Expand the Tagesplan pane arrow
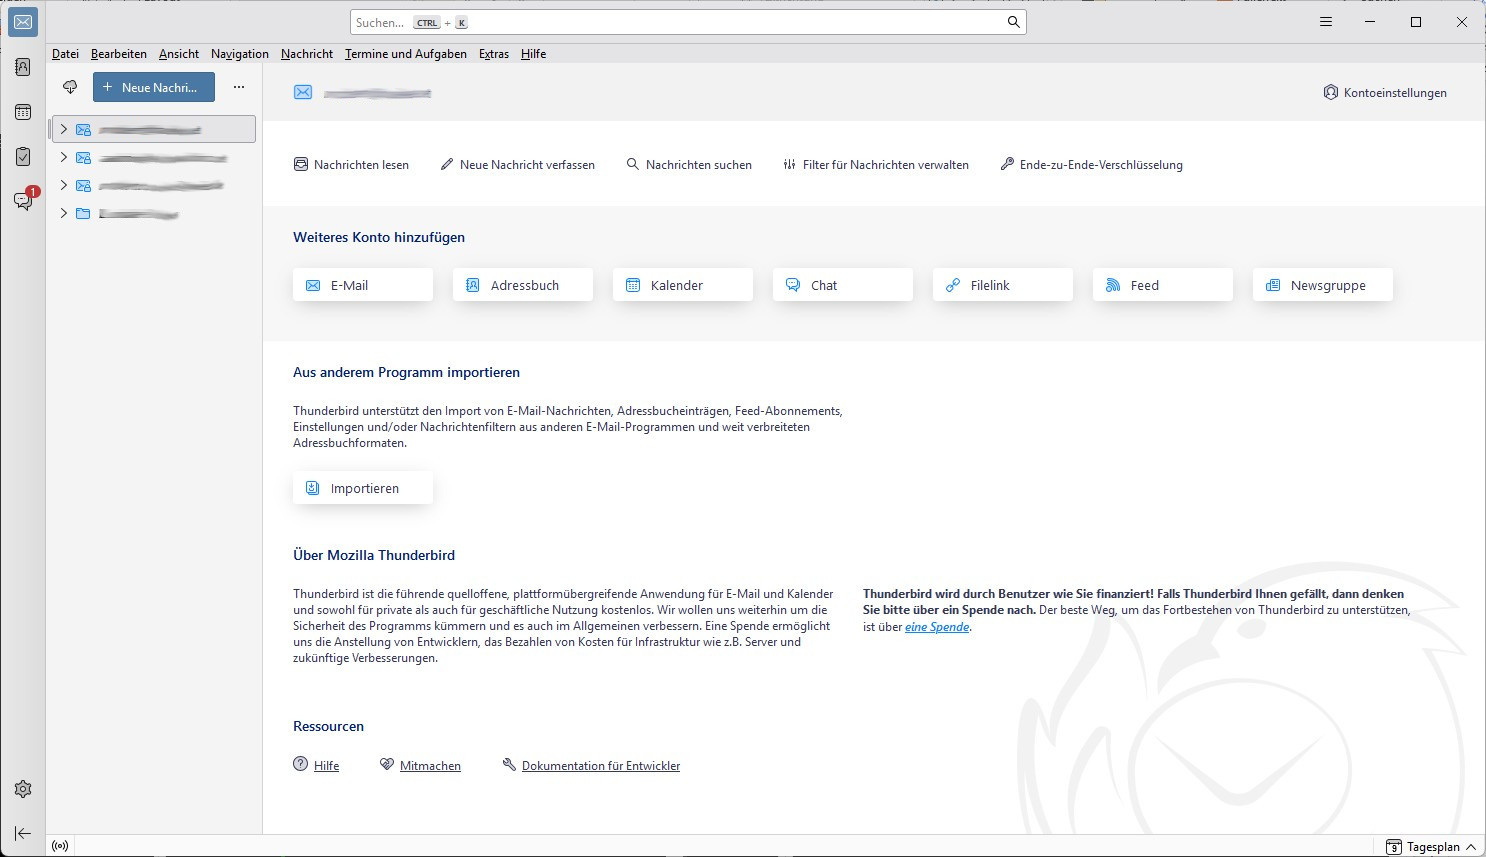 [1471, 847]
